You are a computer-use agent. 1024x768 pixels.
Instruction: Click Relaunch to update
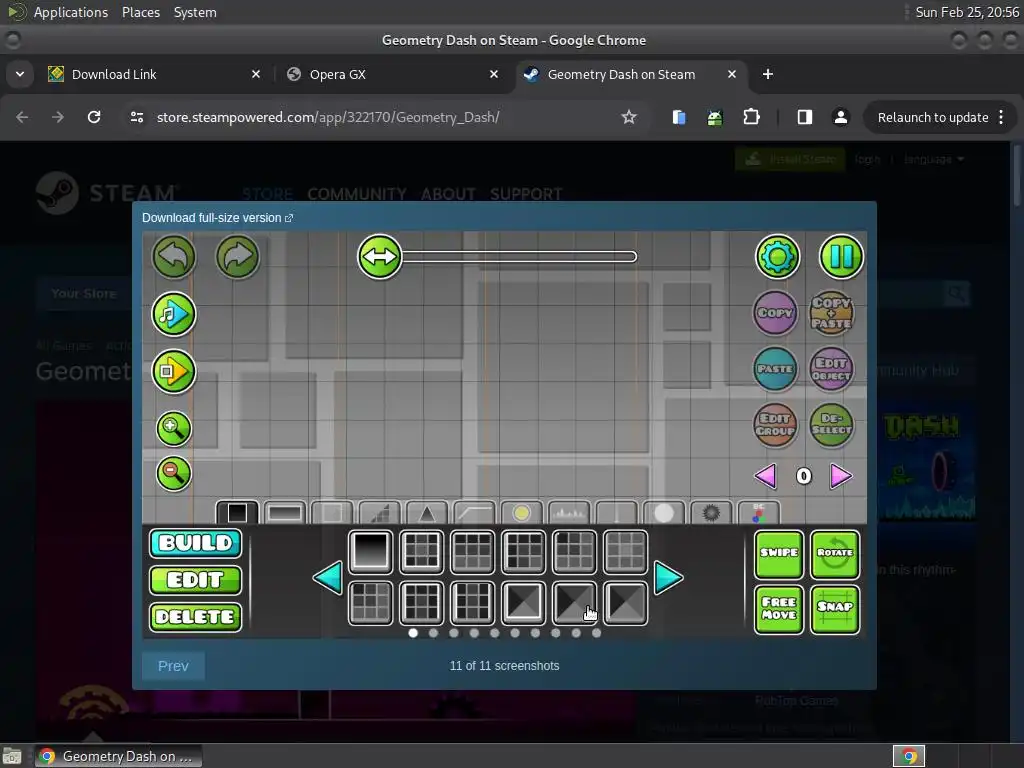click(x=933, y=118)
